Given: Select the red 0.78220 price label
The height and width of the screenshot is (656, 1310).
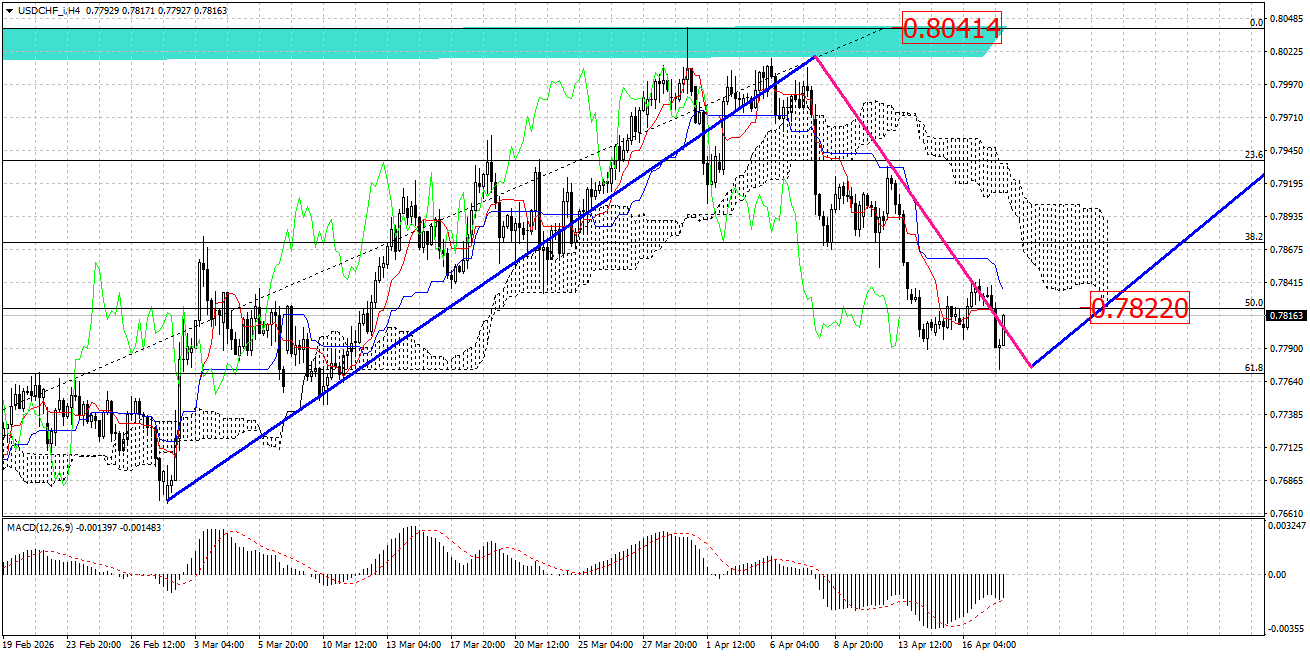Looking at the screenshot, I should [1140, 309].
